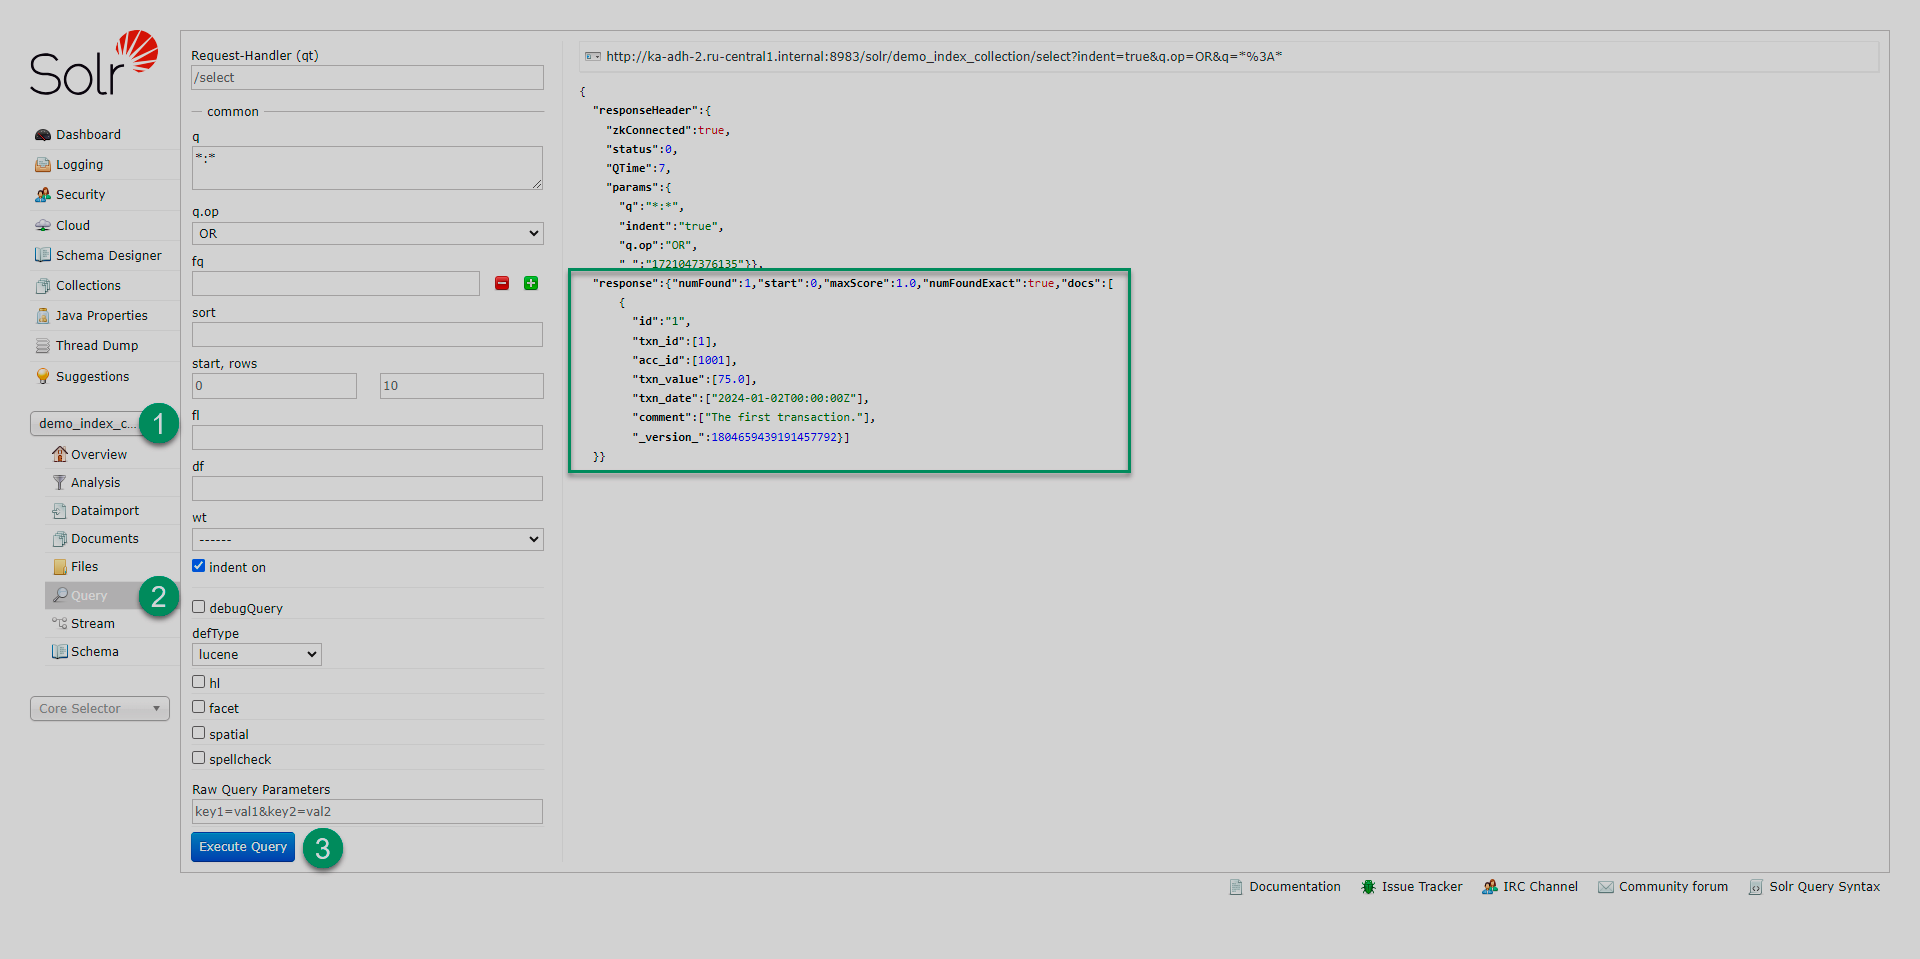Click the Java Properties icon
The image size is (1920, 959).
pyautogui.click(x=43, y=316)
